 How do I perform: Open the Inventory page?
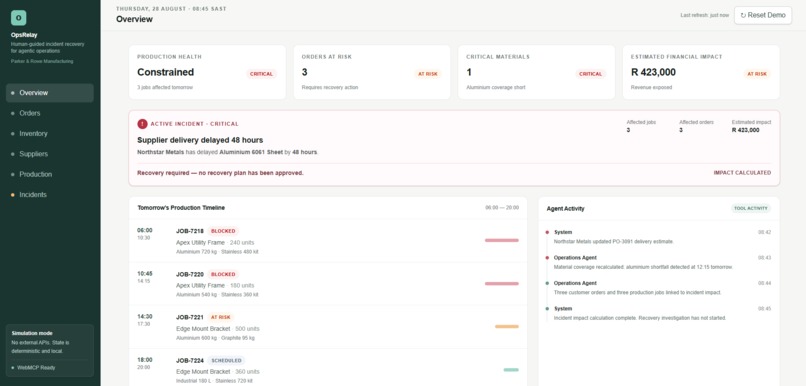[50, 134]
